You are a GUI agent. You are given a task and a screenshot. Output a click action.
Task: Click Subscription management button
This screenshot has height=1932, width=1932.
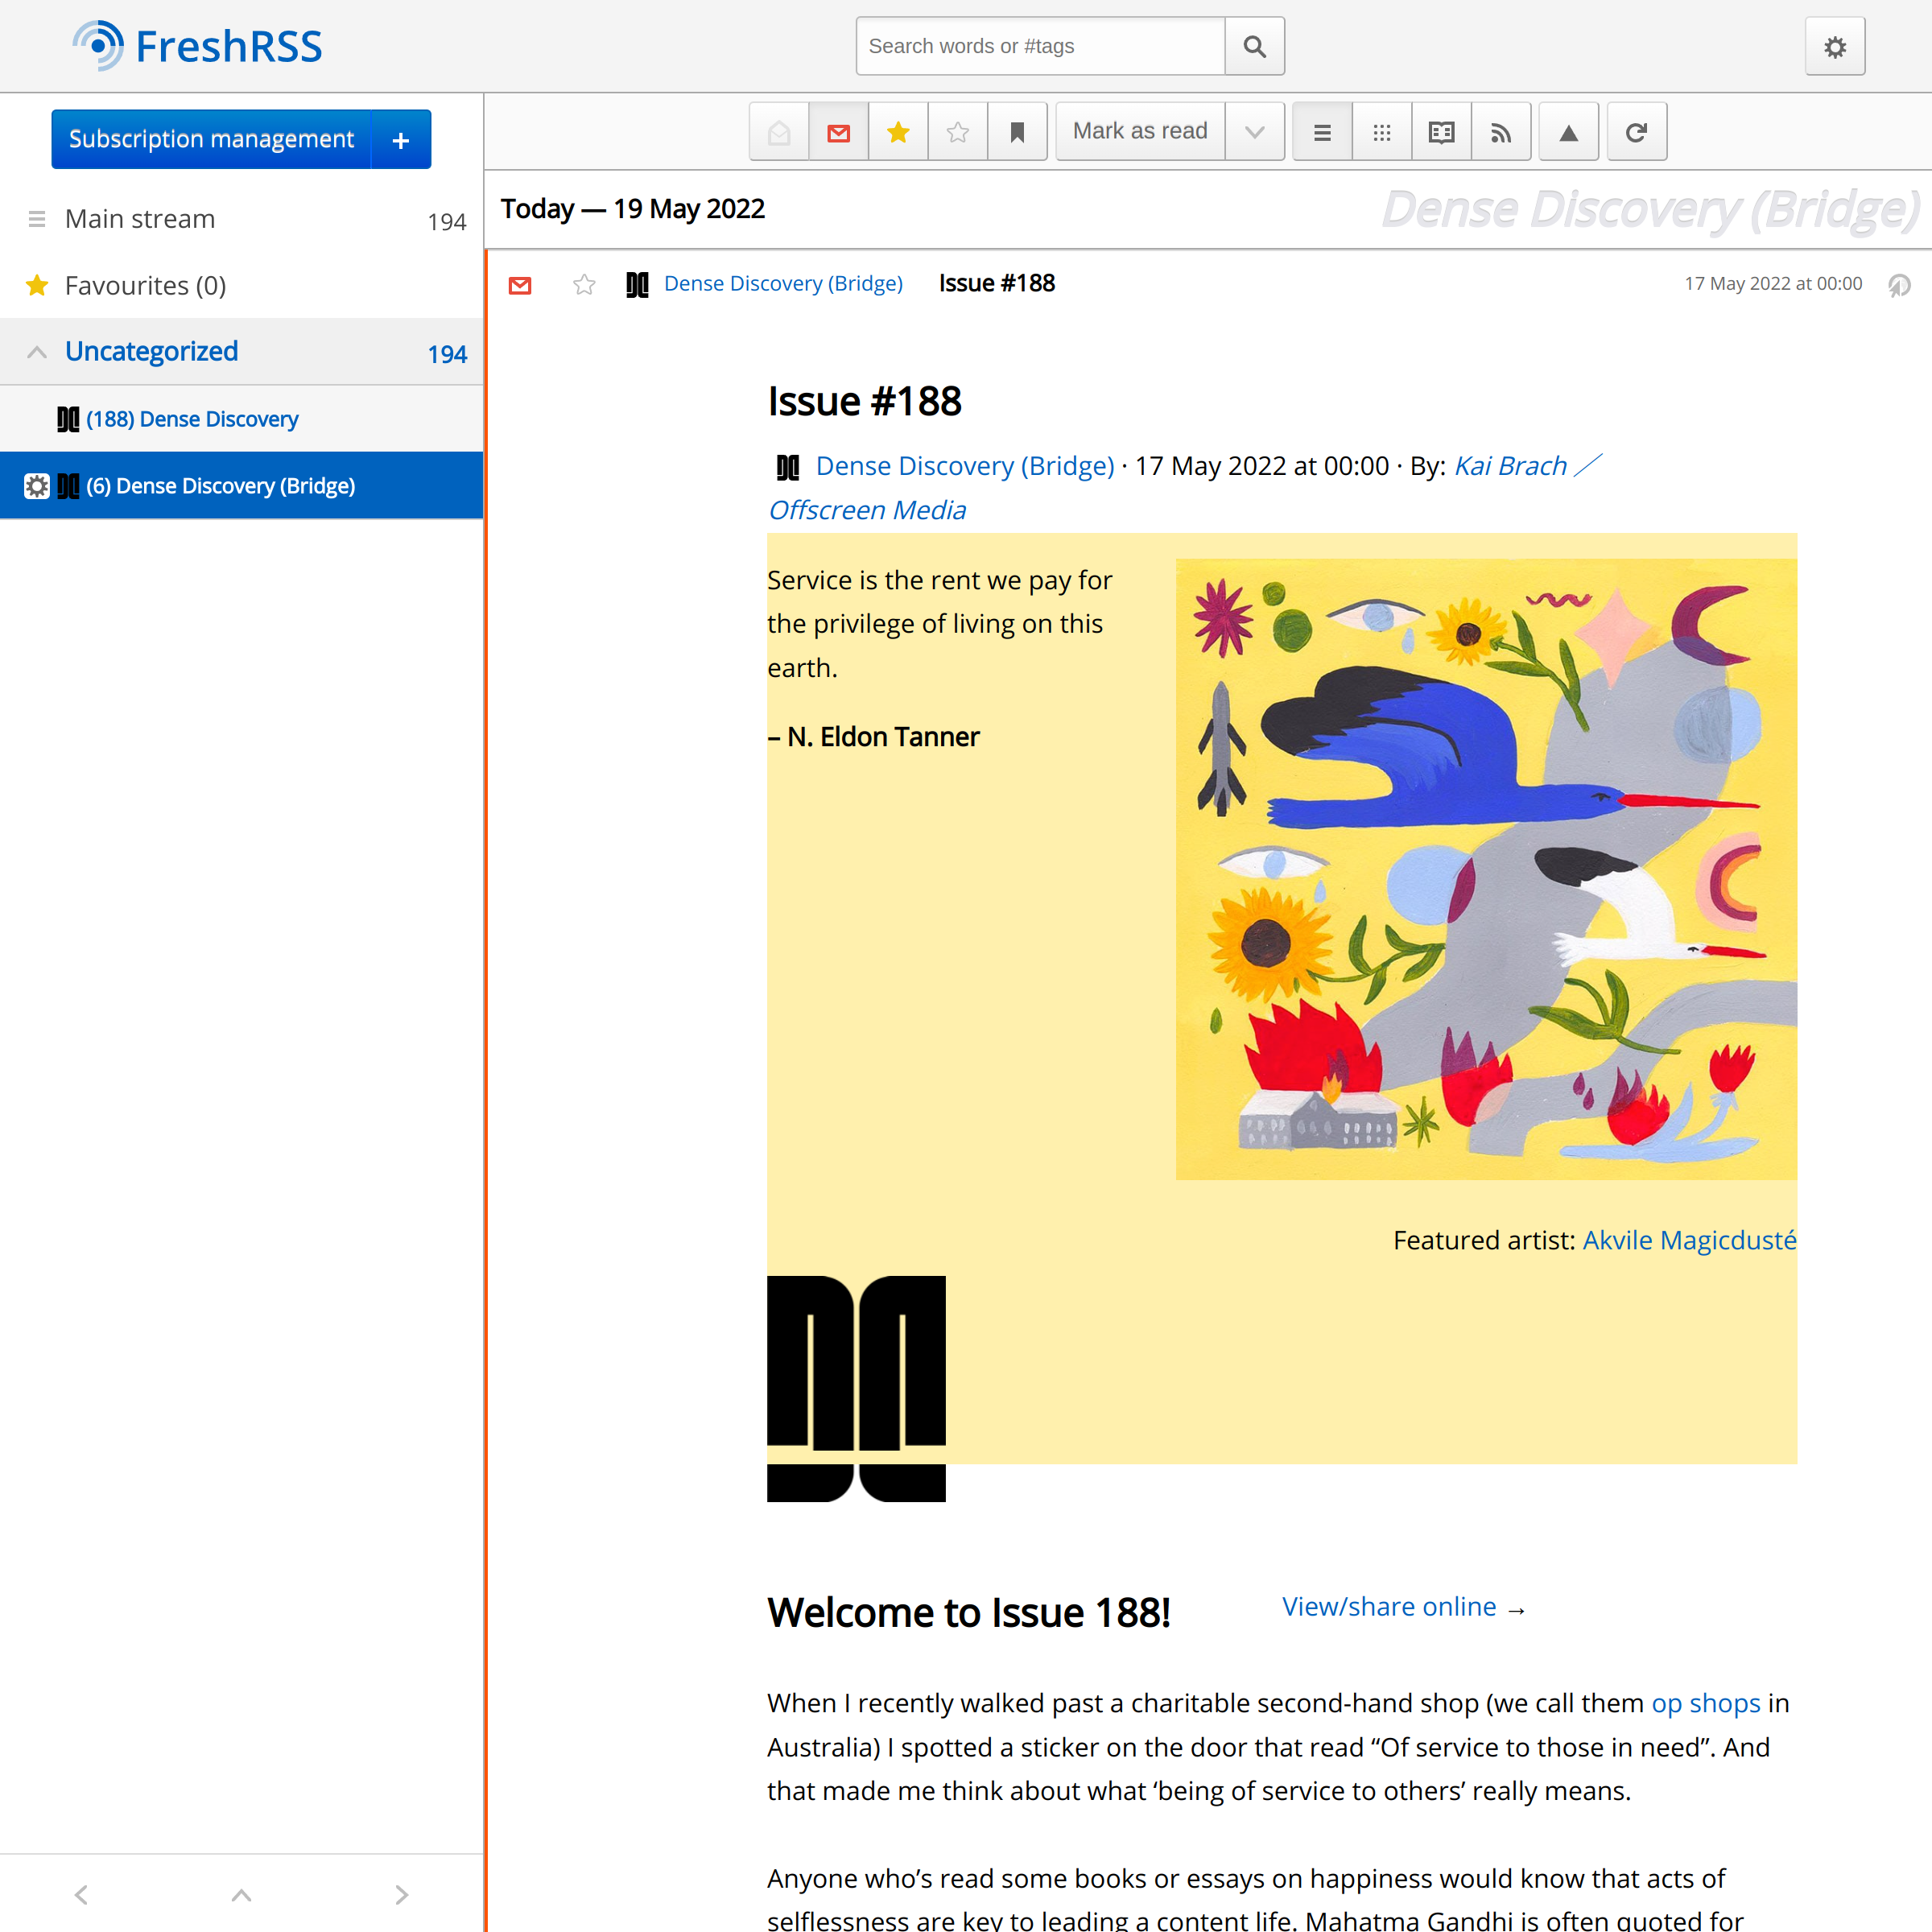click(211, 139)
